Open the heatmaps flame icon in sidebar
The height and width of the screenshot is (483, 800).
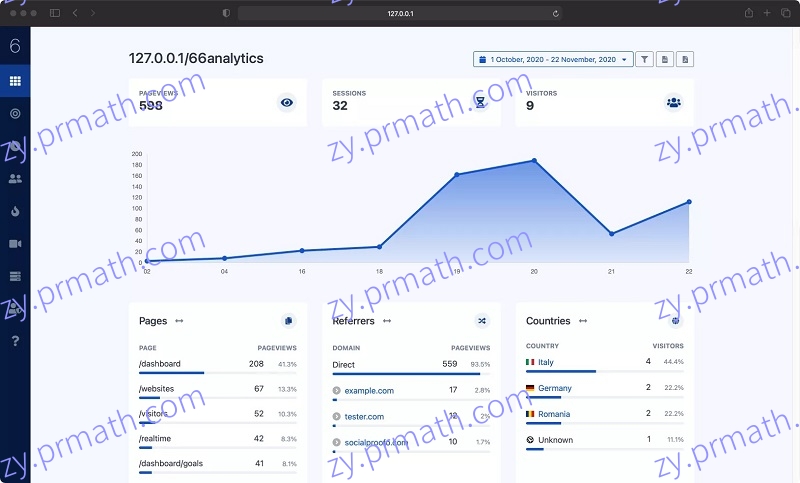pyautogui.click(x=15, y=211)
